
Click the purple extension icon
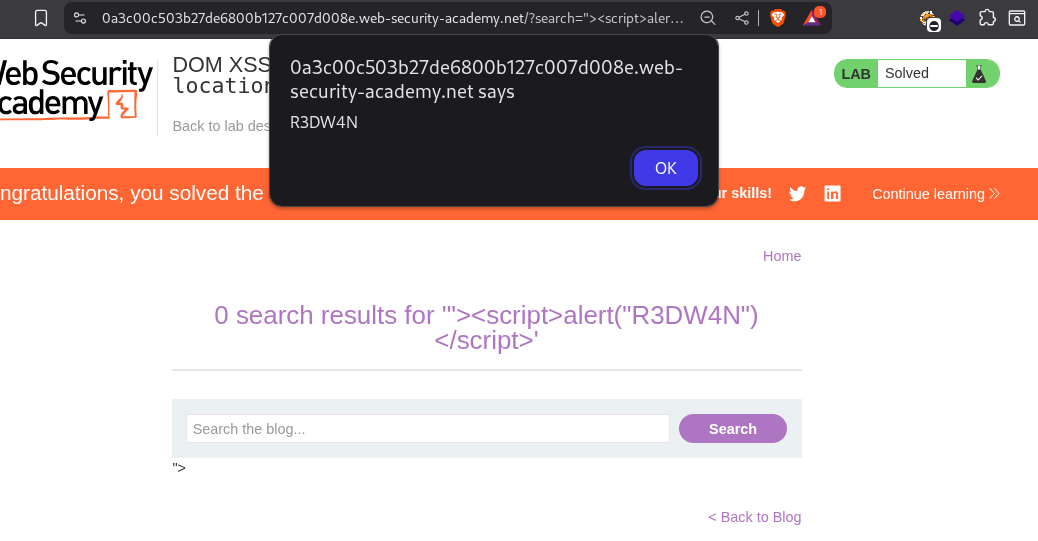[957, 18]
